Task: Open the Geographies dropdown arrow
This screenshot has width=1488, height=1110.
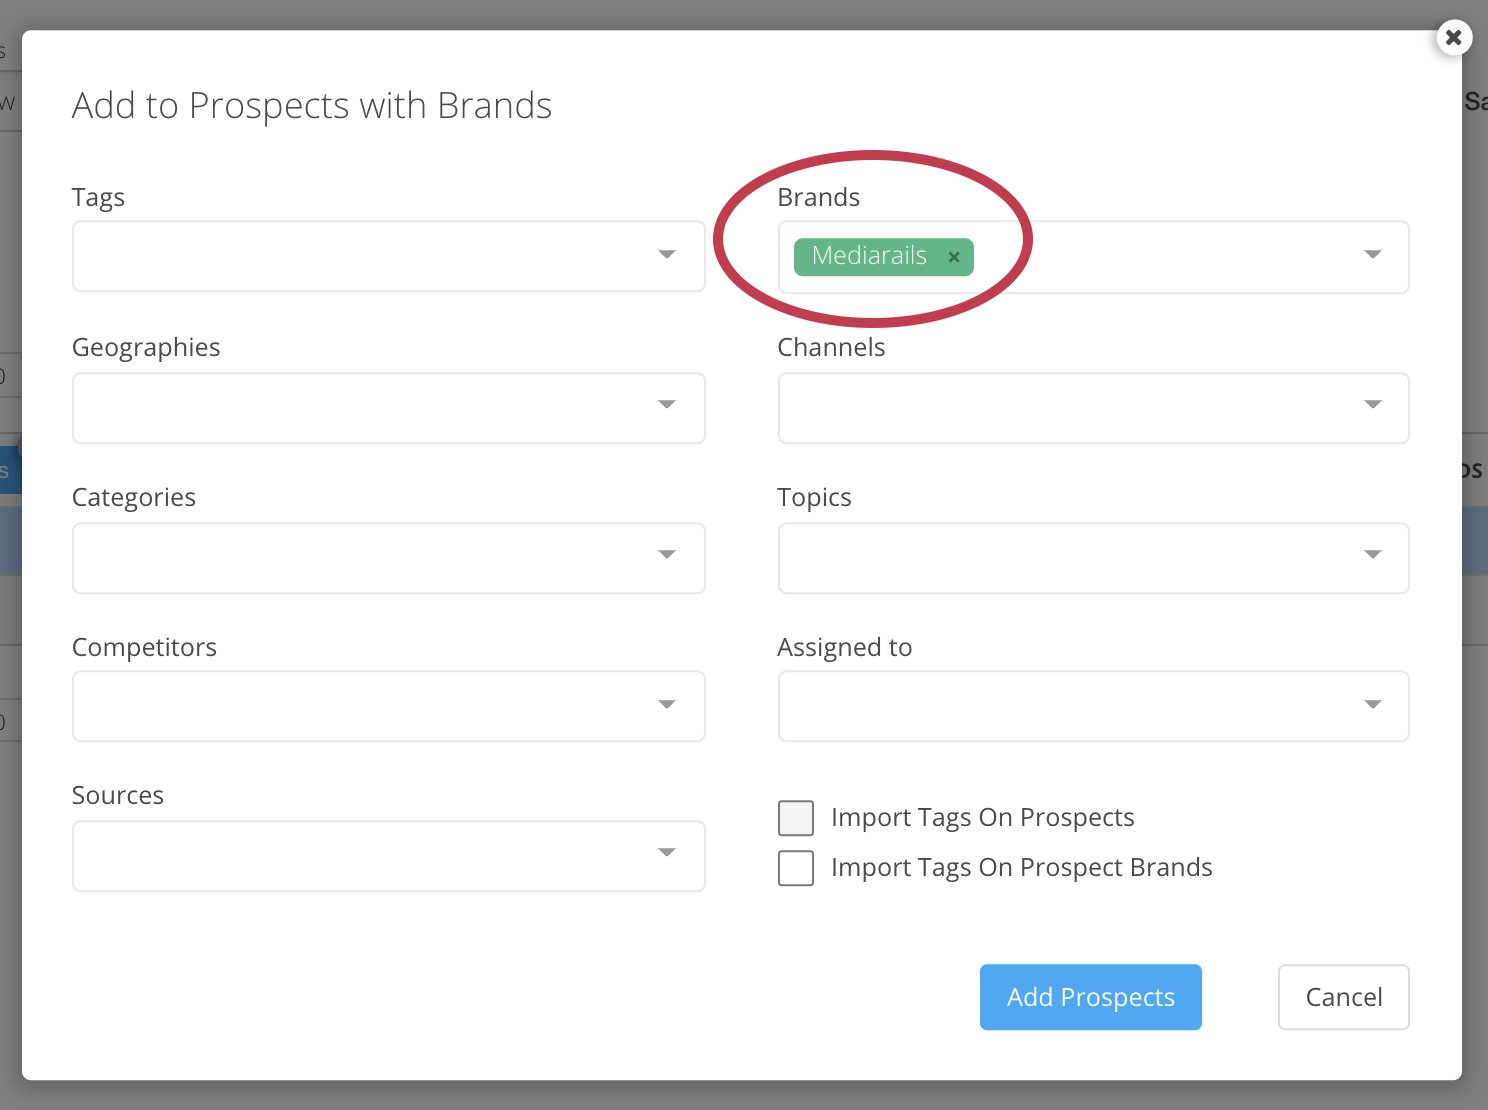Action: [x=667, y=405]
